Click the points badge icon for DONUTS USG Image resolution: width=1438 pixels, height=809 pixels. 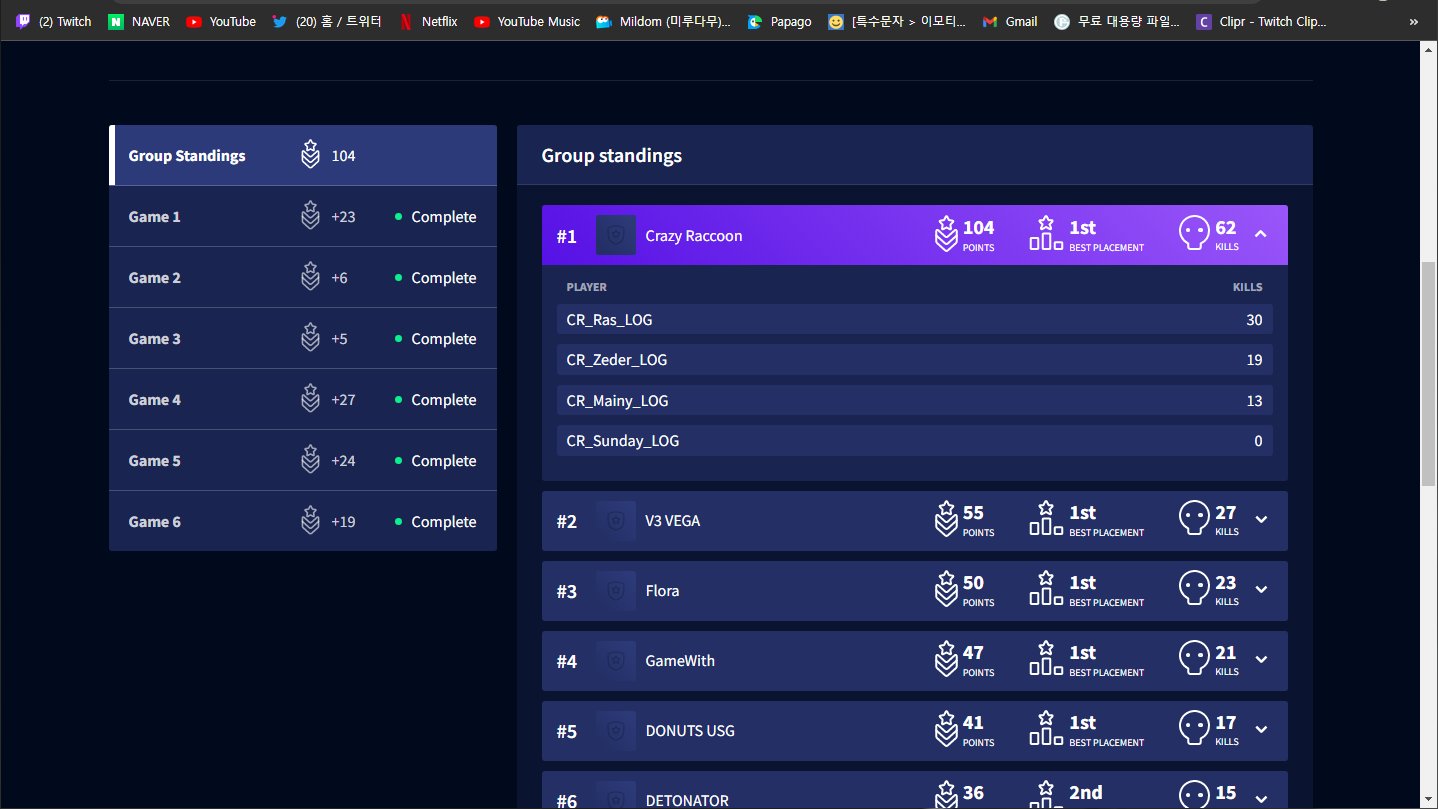(x=946, y=728)
